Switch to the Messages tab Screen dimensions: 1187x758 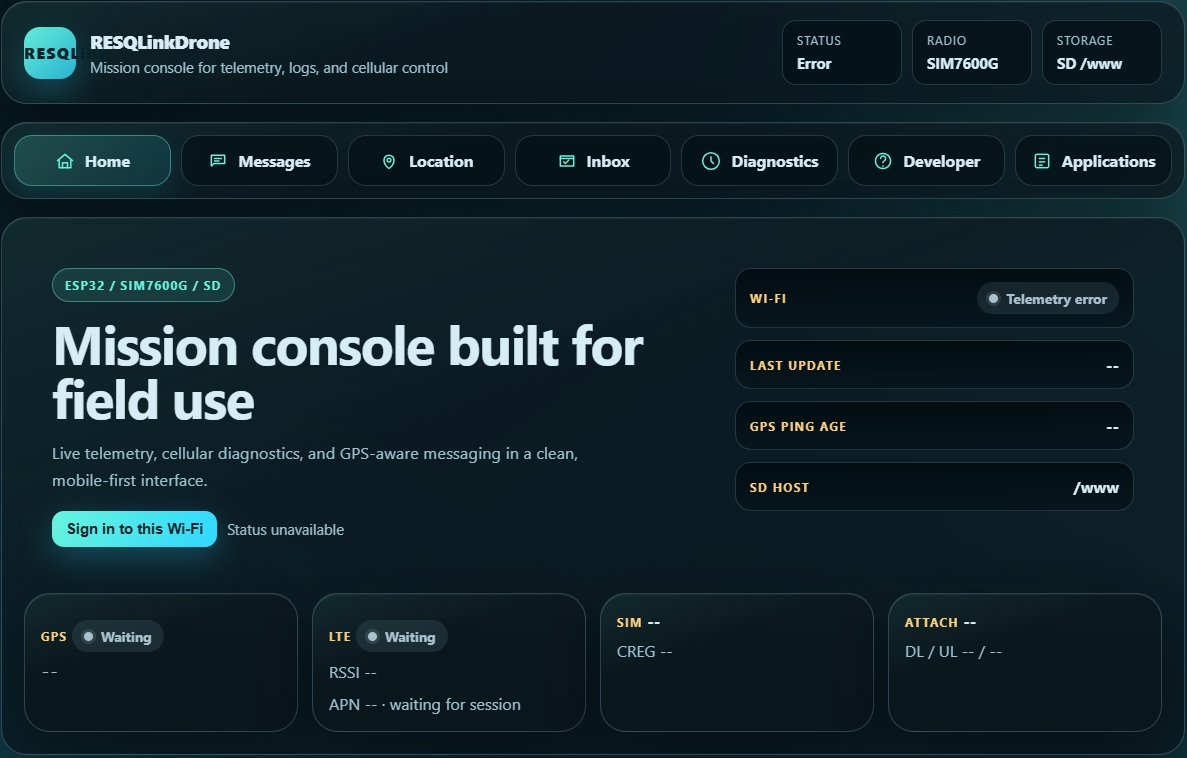260,161
